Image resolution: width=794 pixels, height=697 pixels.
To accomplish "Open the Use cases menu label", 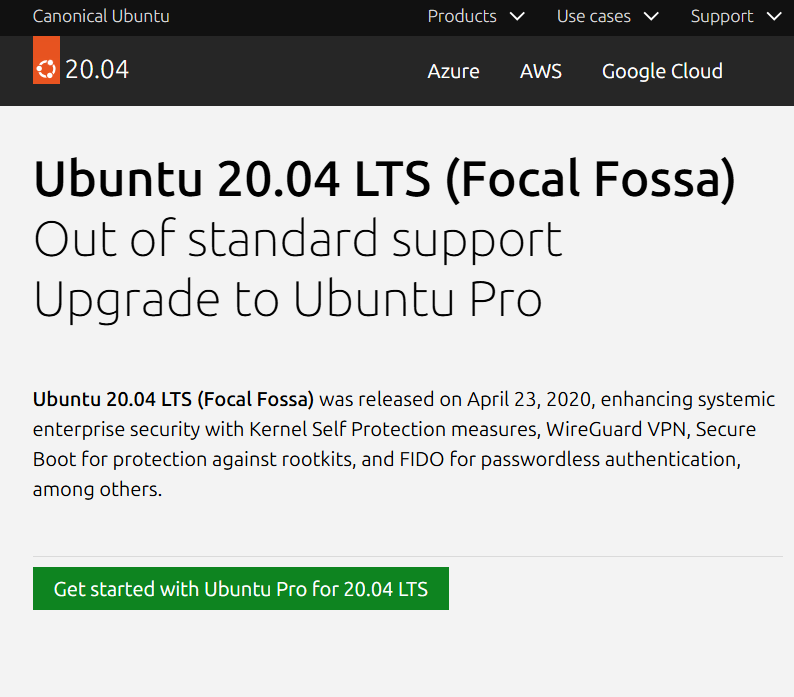I will coord(594,17).
